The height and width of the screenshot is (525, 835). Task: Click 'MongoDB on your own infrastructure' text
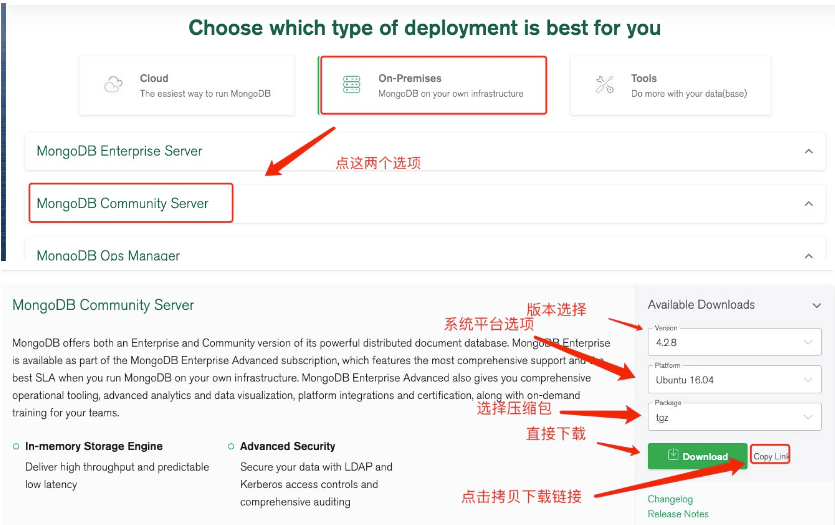[x=451, y=94]
